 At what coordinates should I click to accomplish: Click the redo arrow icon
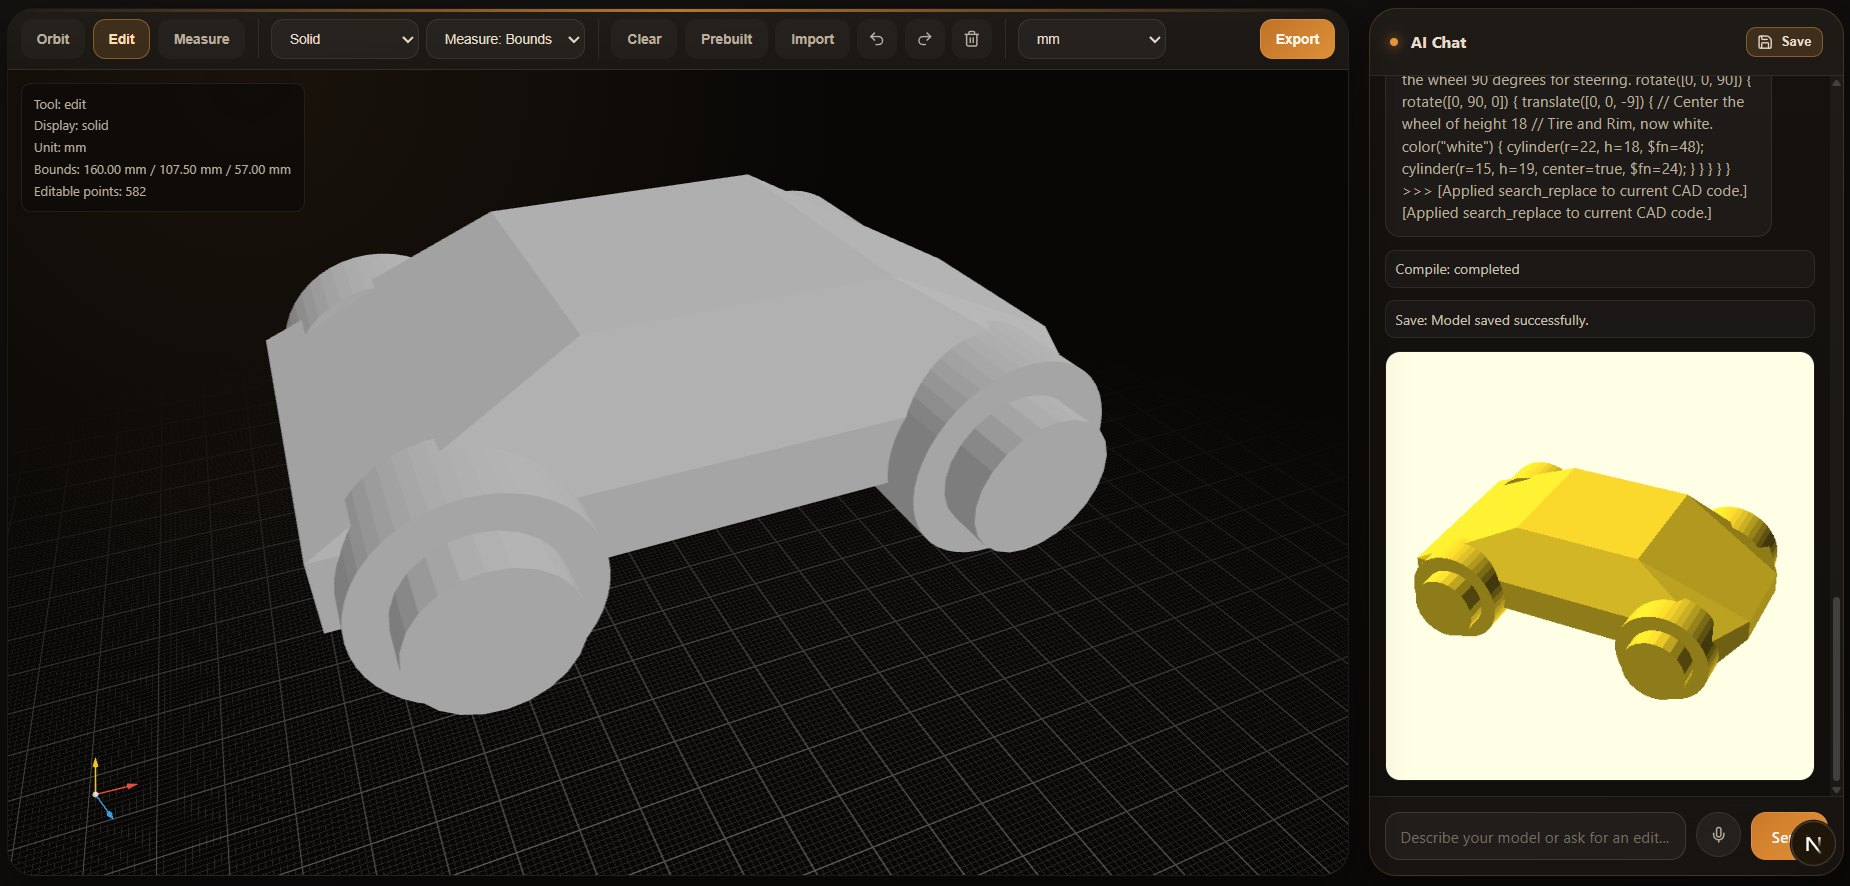point(925,39)
